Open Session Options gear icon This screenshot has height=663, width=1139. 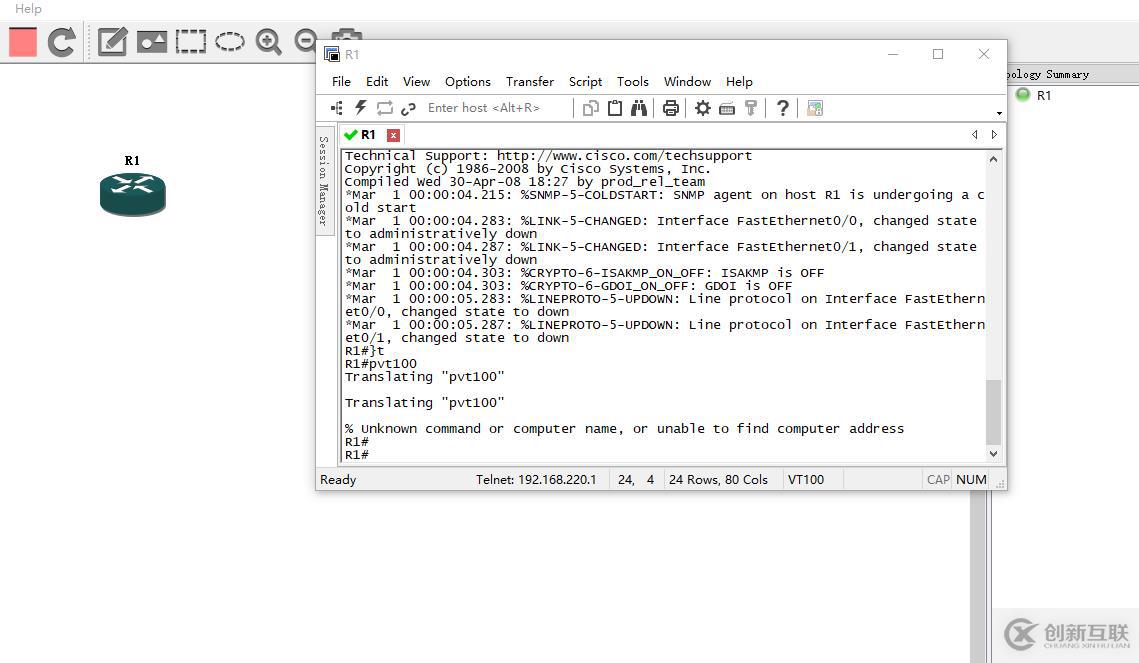tap(702, 108)
